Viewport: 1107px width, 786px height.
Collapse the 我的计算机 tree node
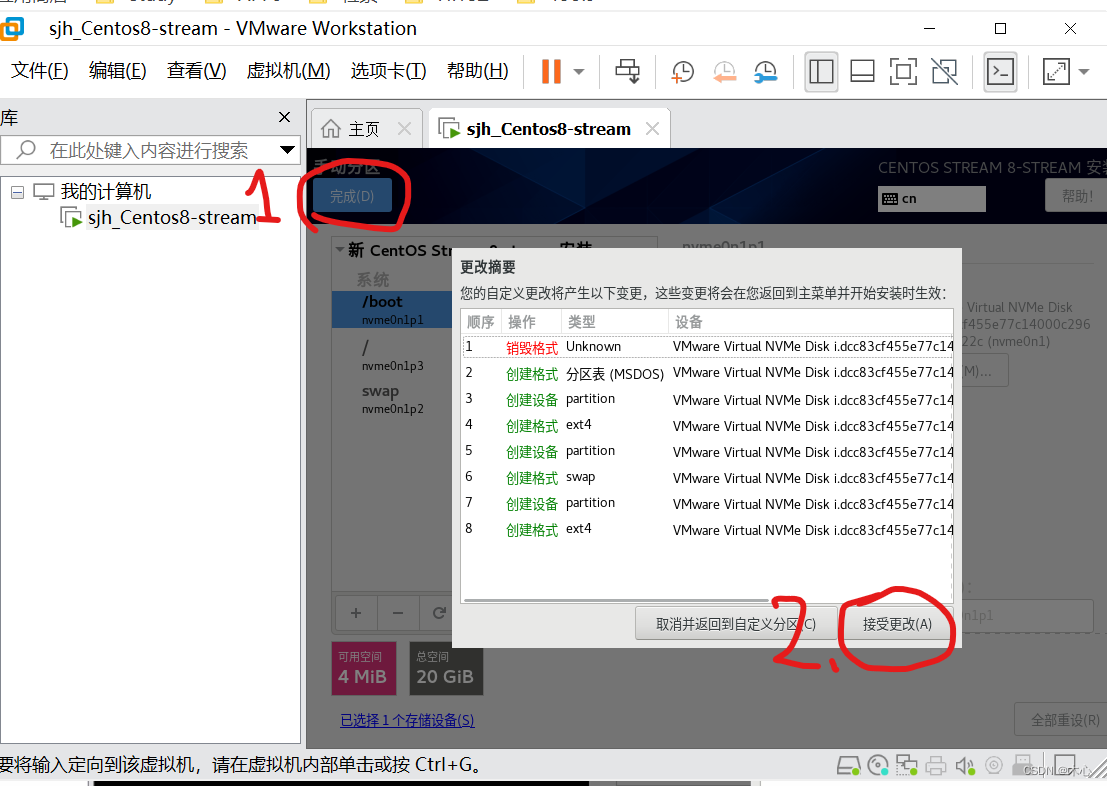tap(18, 192)
